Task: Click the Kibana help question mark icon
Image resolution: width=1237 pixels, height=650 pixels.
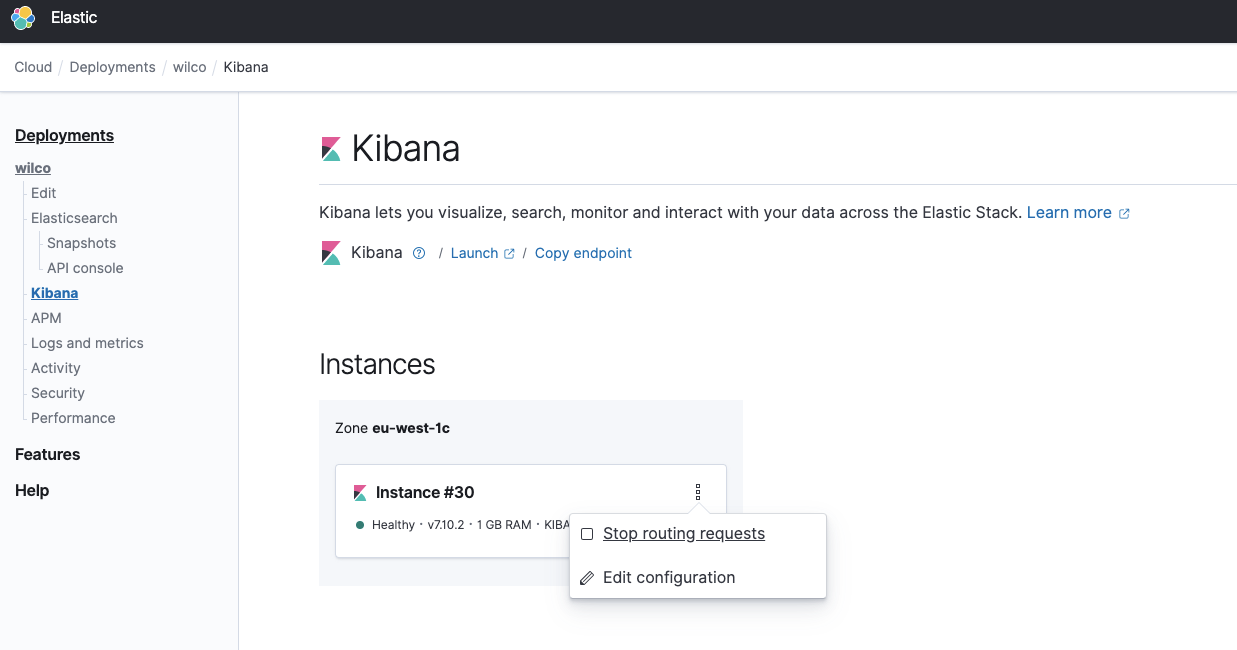Action: (420, 254)
